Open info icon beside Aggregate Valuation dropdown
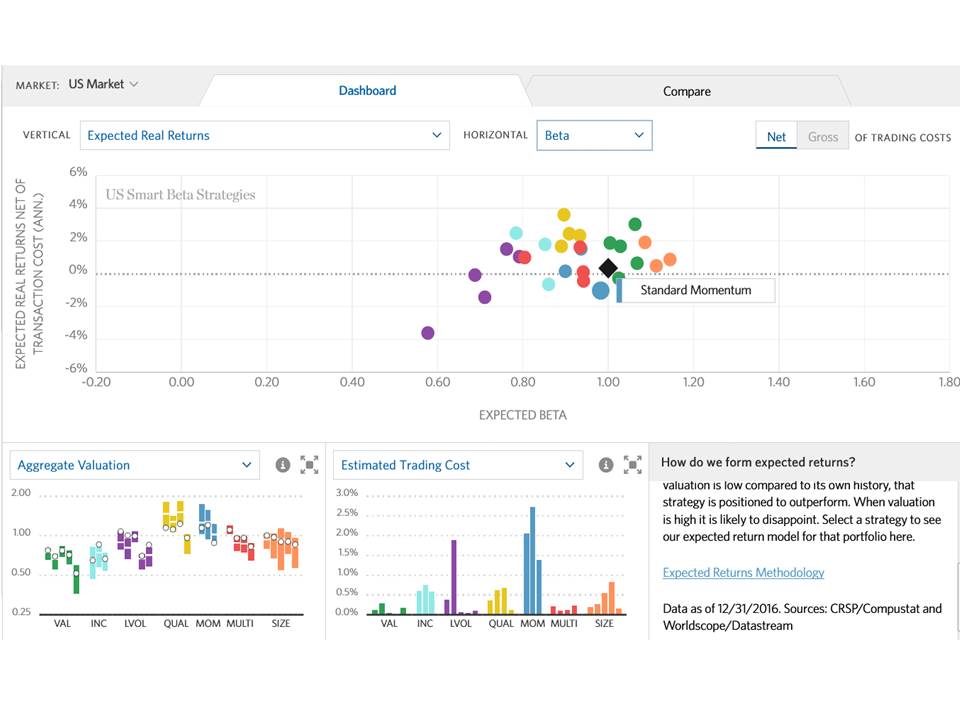The width and height of the screenshot is (960, 720). tap(283, 465)
